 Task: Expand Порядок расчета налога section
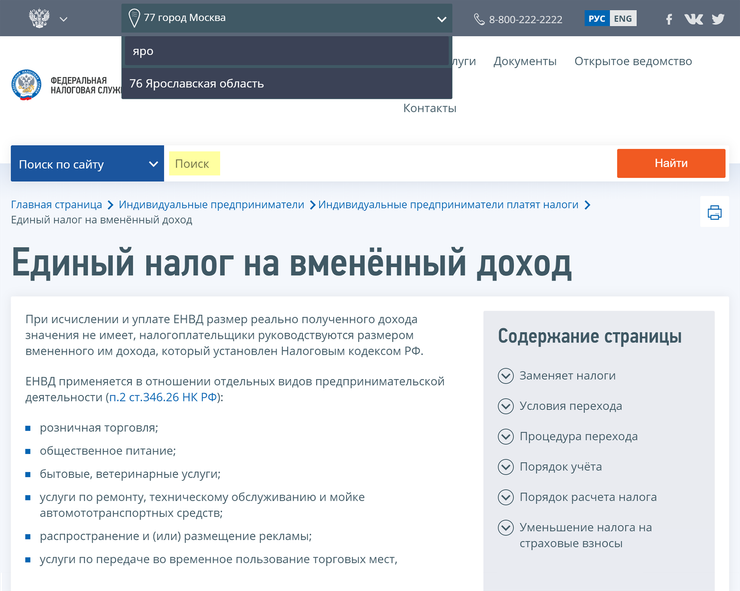587,497
